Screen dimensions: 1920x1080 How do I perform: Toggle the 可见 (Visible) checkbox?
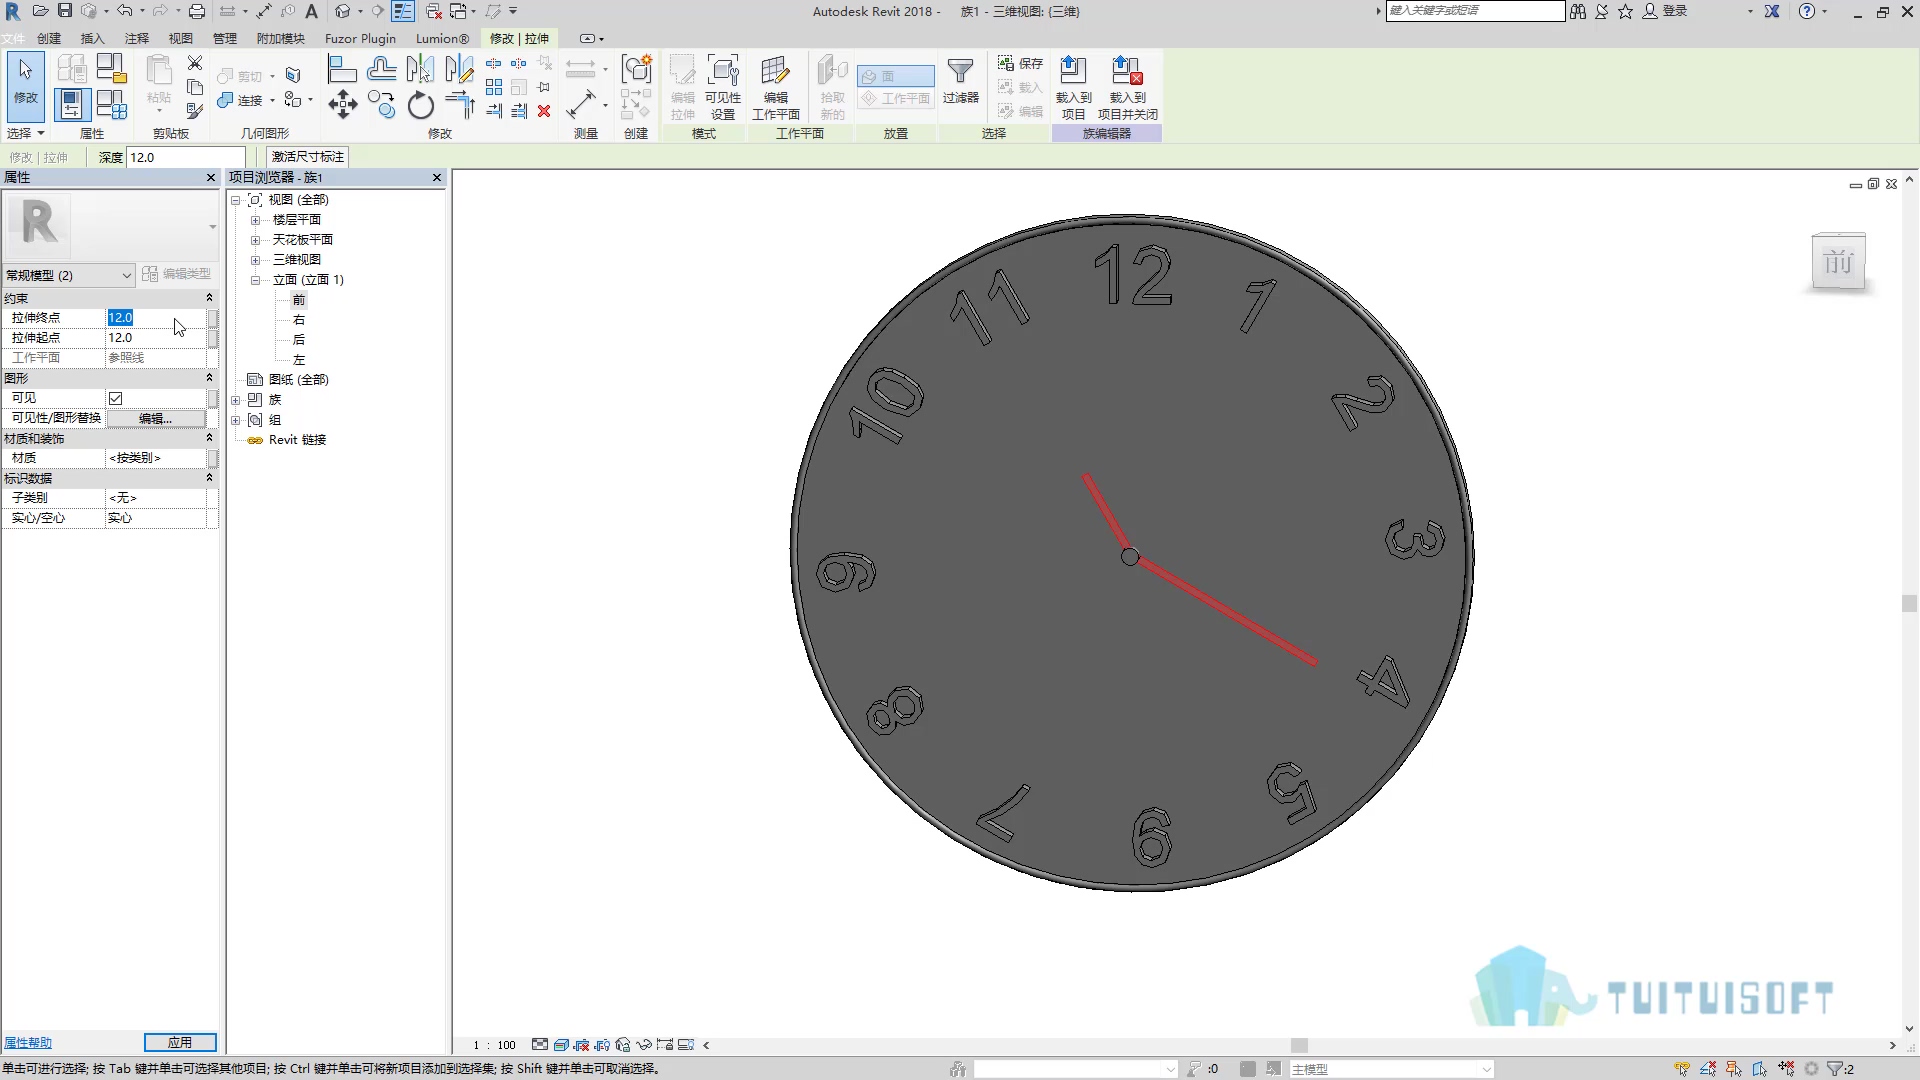click(x=116, y=398)
